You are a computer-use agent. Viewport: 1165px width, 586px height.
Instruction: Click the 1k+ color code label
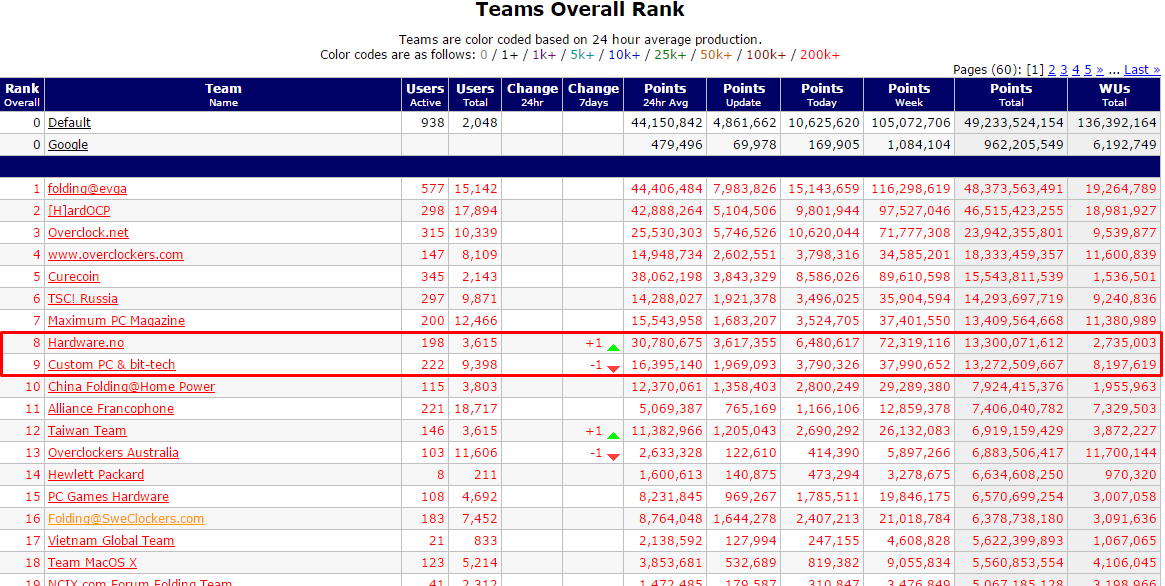pos(544,55)
